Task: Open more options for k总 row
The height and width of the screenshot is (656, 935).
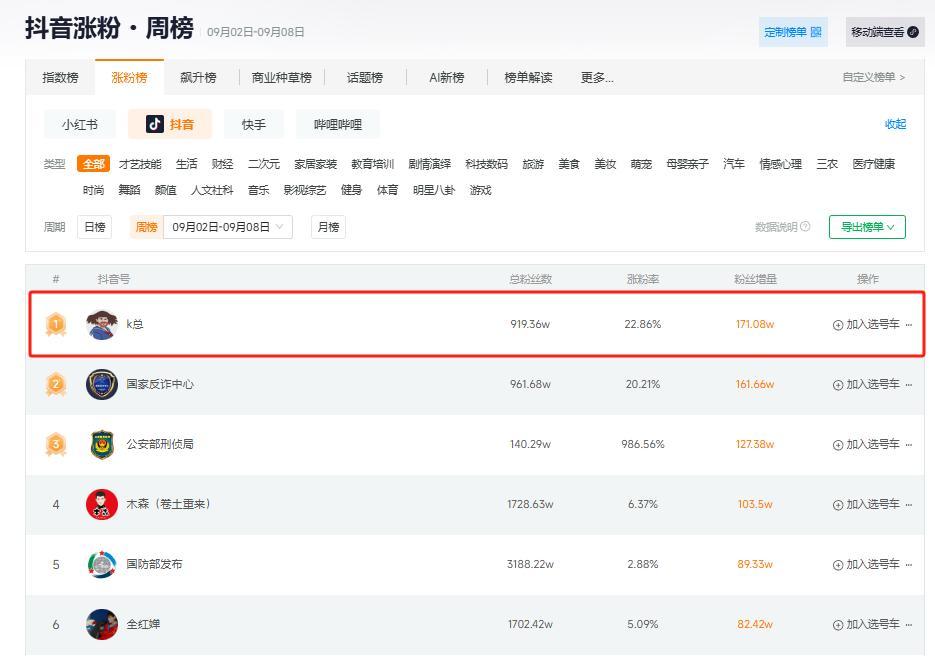Action: 908,325
